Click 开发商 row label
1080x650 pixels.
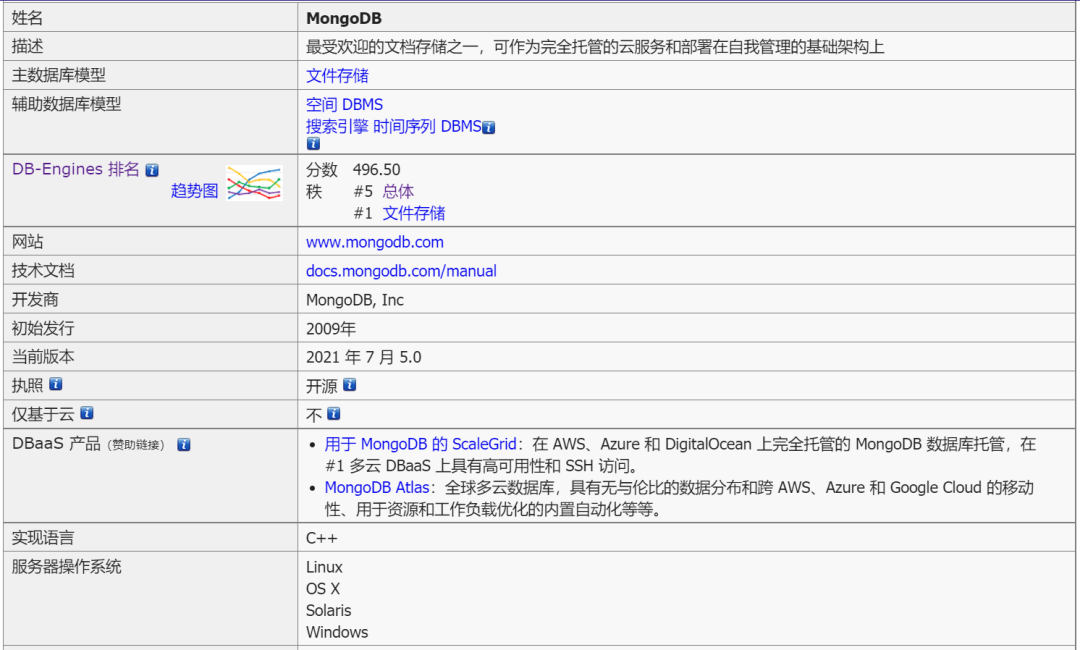click(x=35, y=300)
